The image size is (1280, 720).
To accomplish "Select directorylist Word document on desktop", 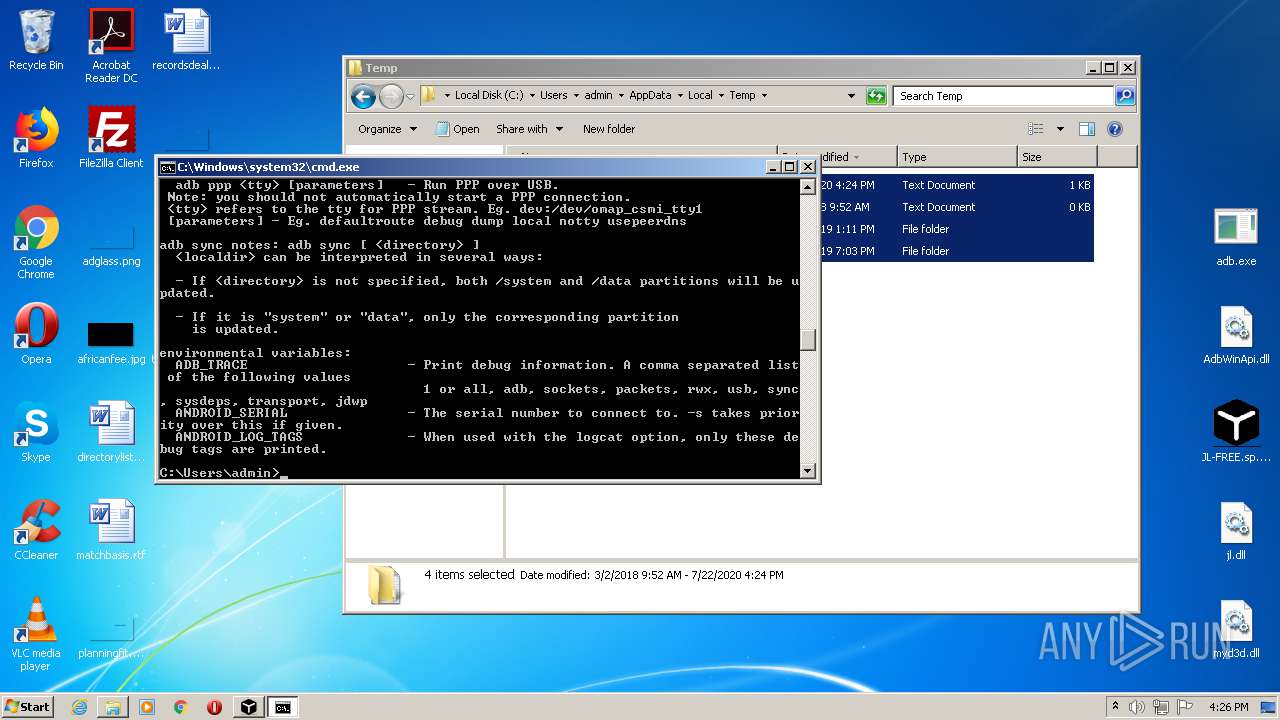I will pyautogui.click(x=111, y=432).
